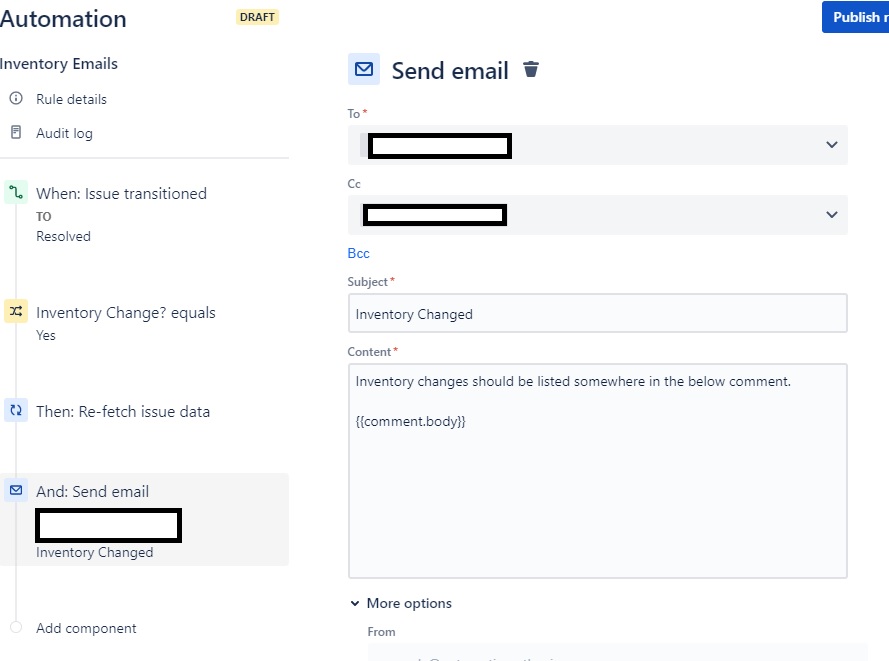
Task: Click the To recipients field
Action: coord(598,145)
